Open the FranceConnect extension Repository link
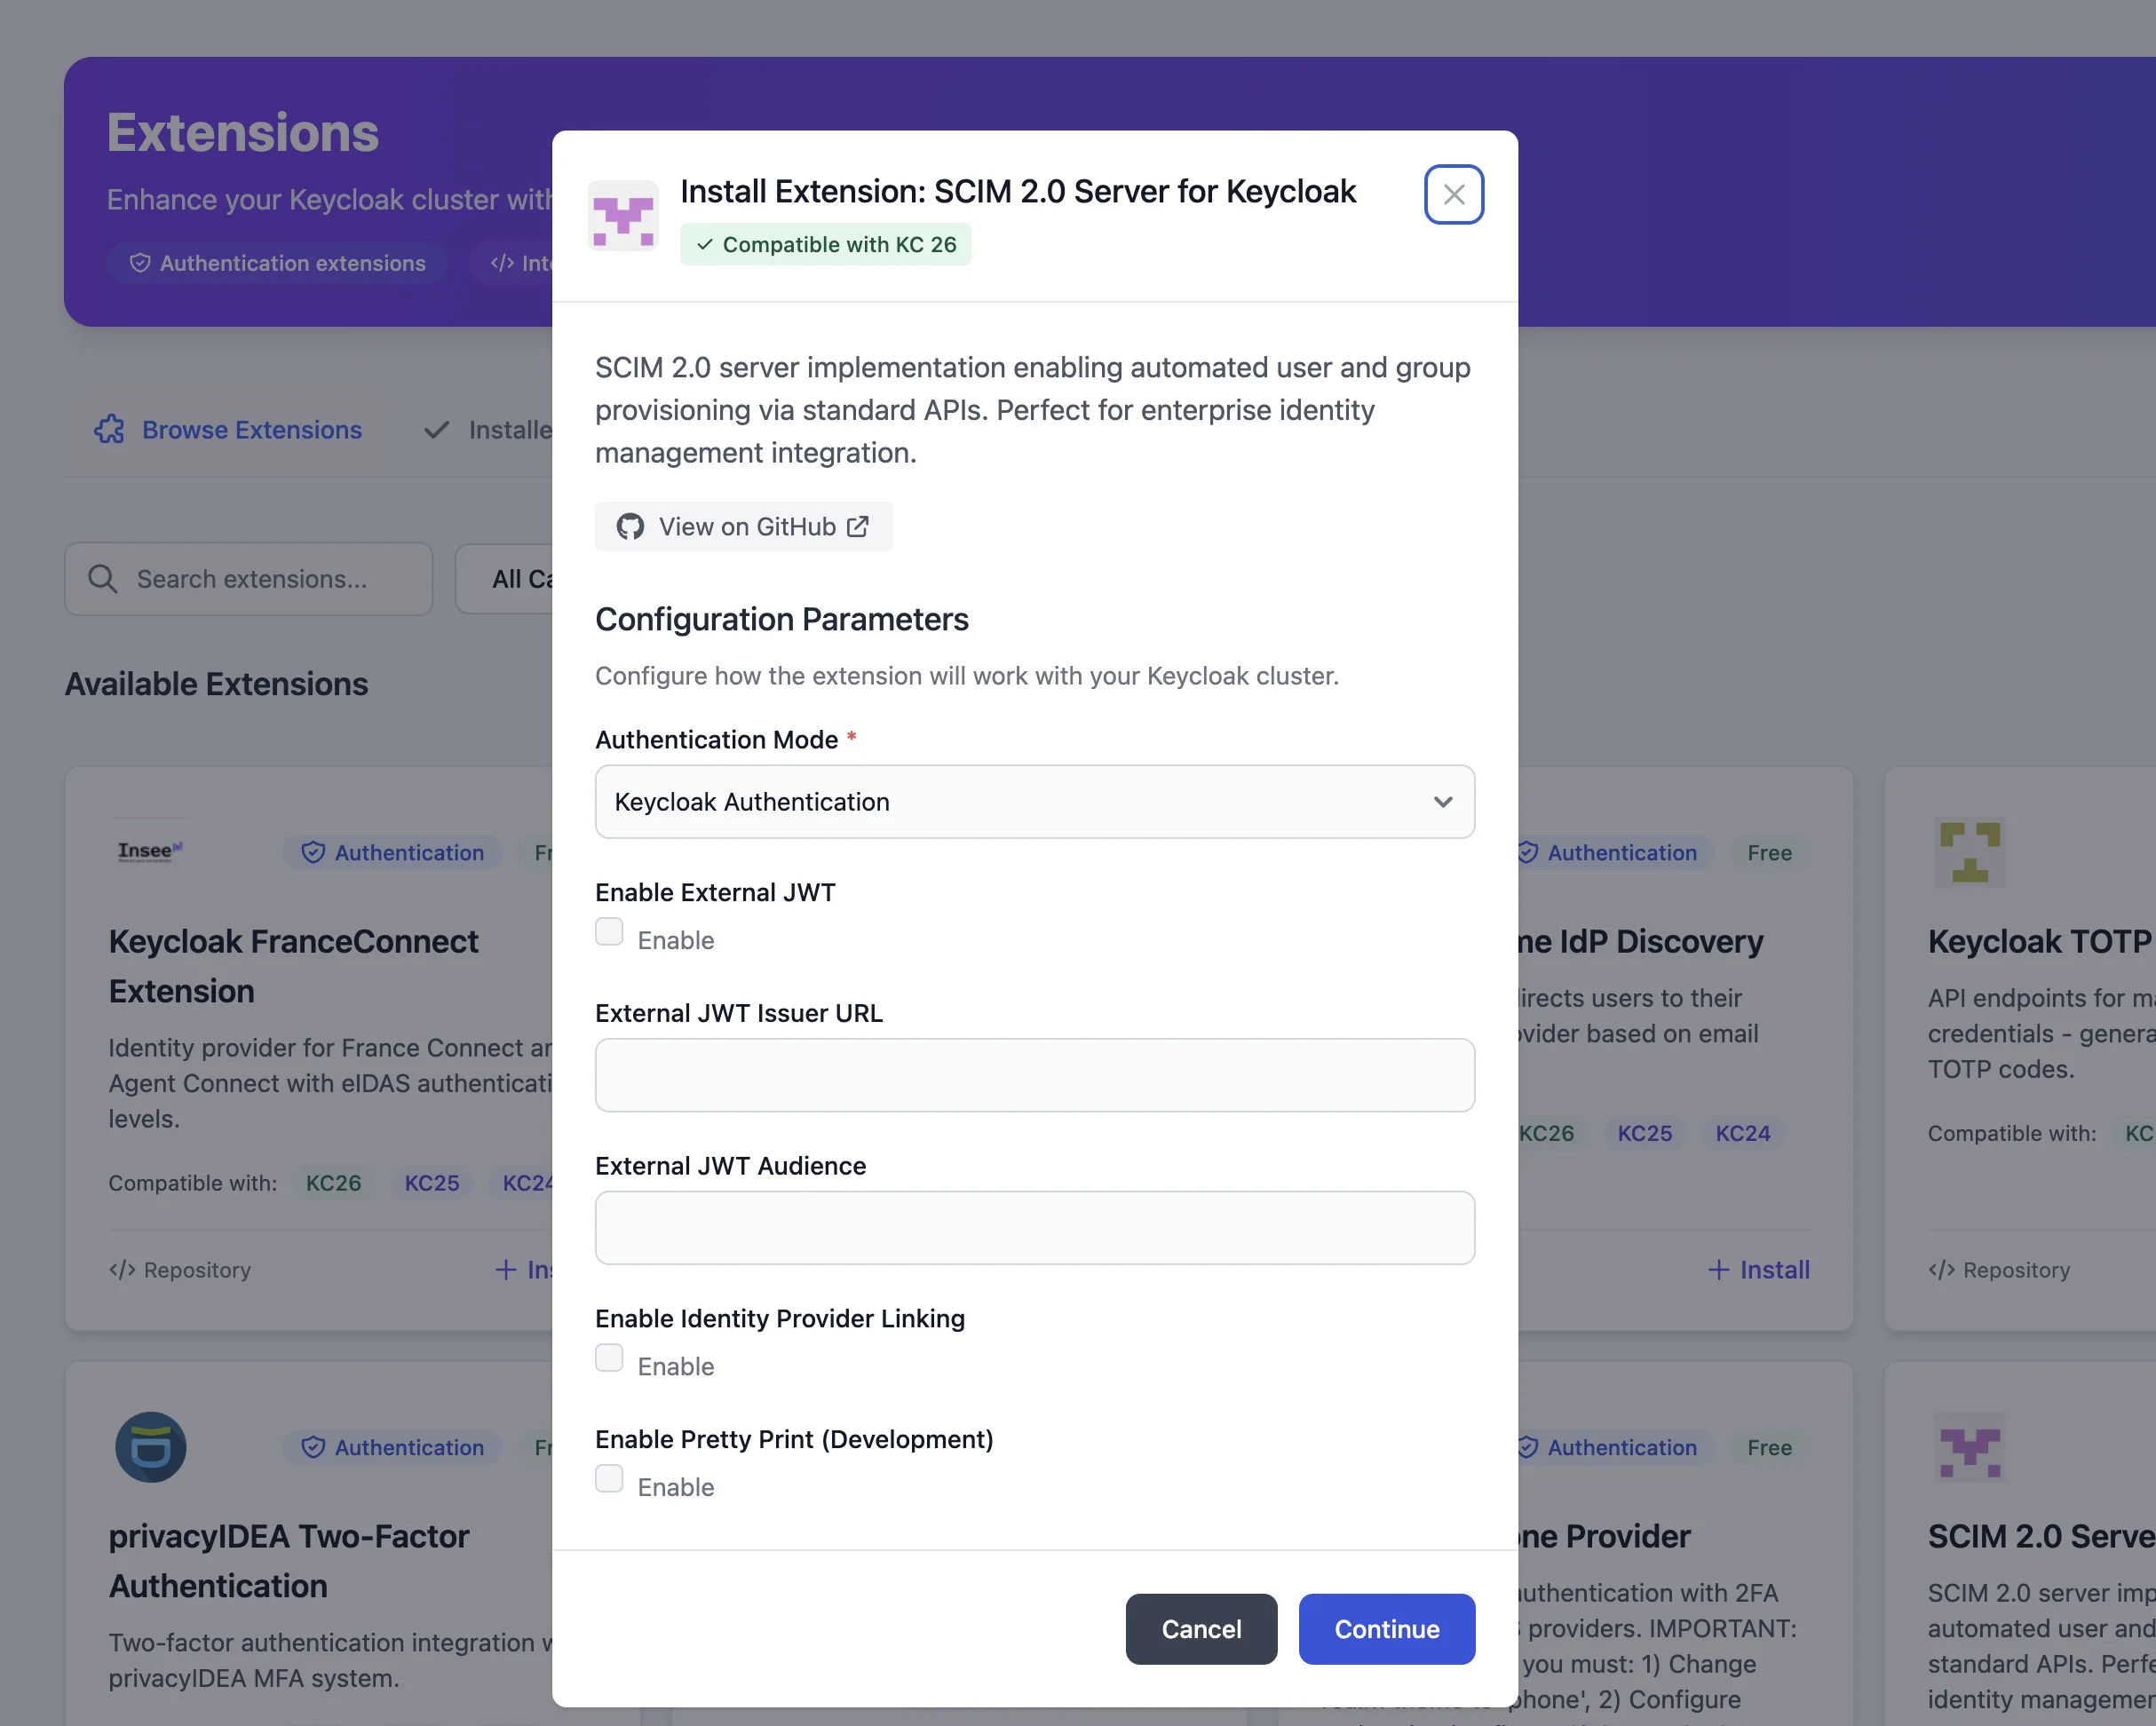The width and height of the screenshot is (2156, 1726). click(179, 1269)
